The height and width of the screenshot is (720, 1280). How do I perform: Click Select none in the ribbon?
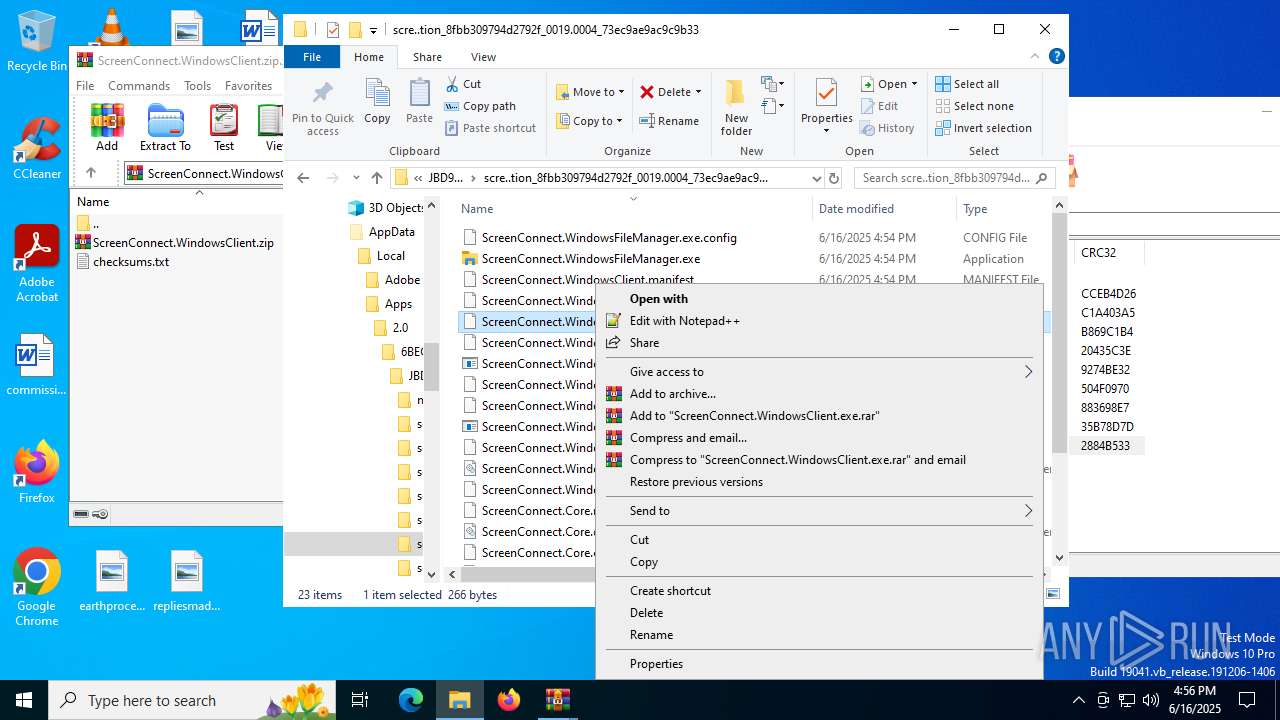974,106
